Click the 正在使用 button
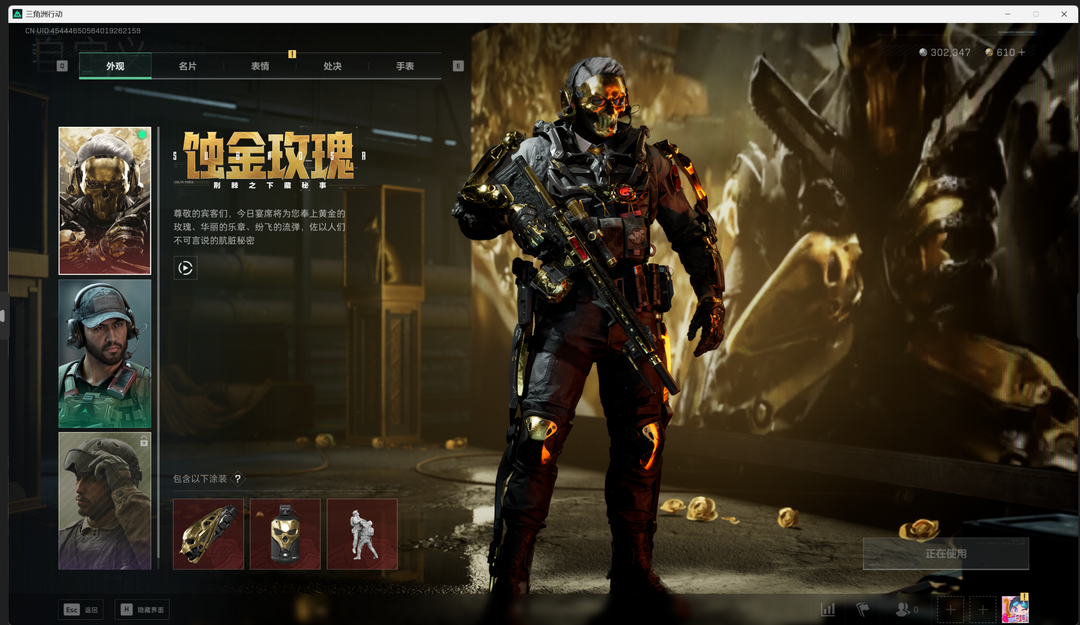1080x625 pixels. [x=946, y=553]
